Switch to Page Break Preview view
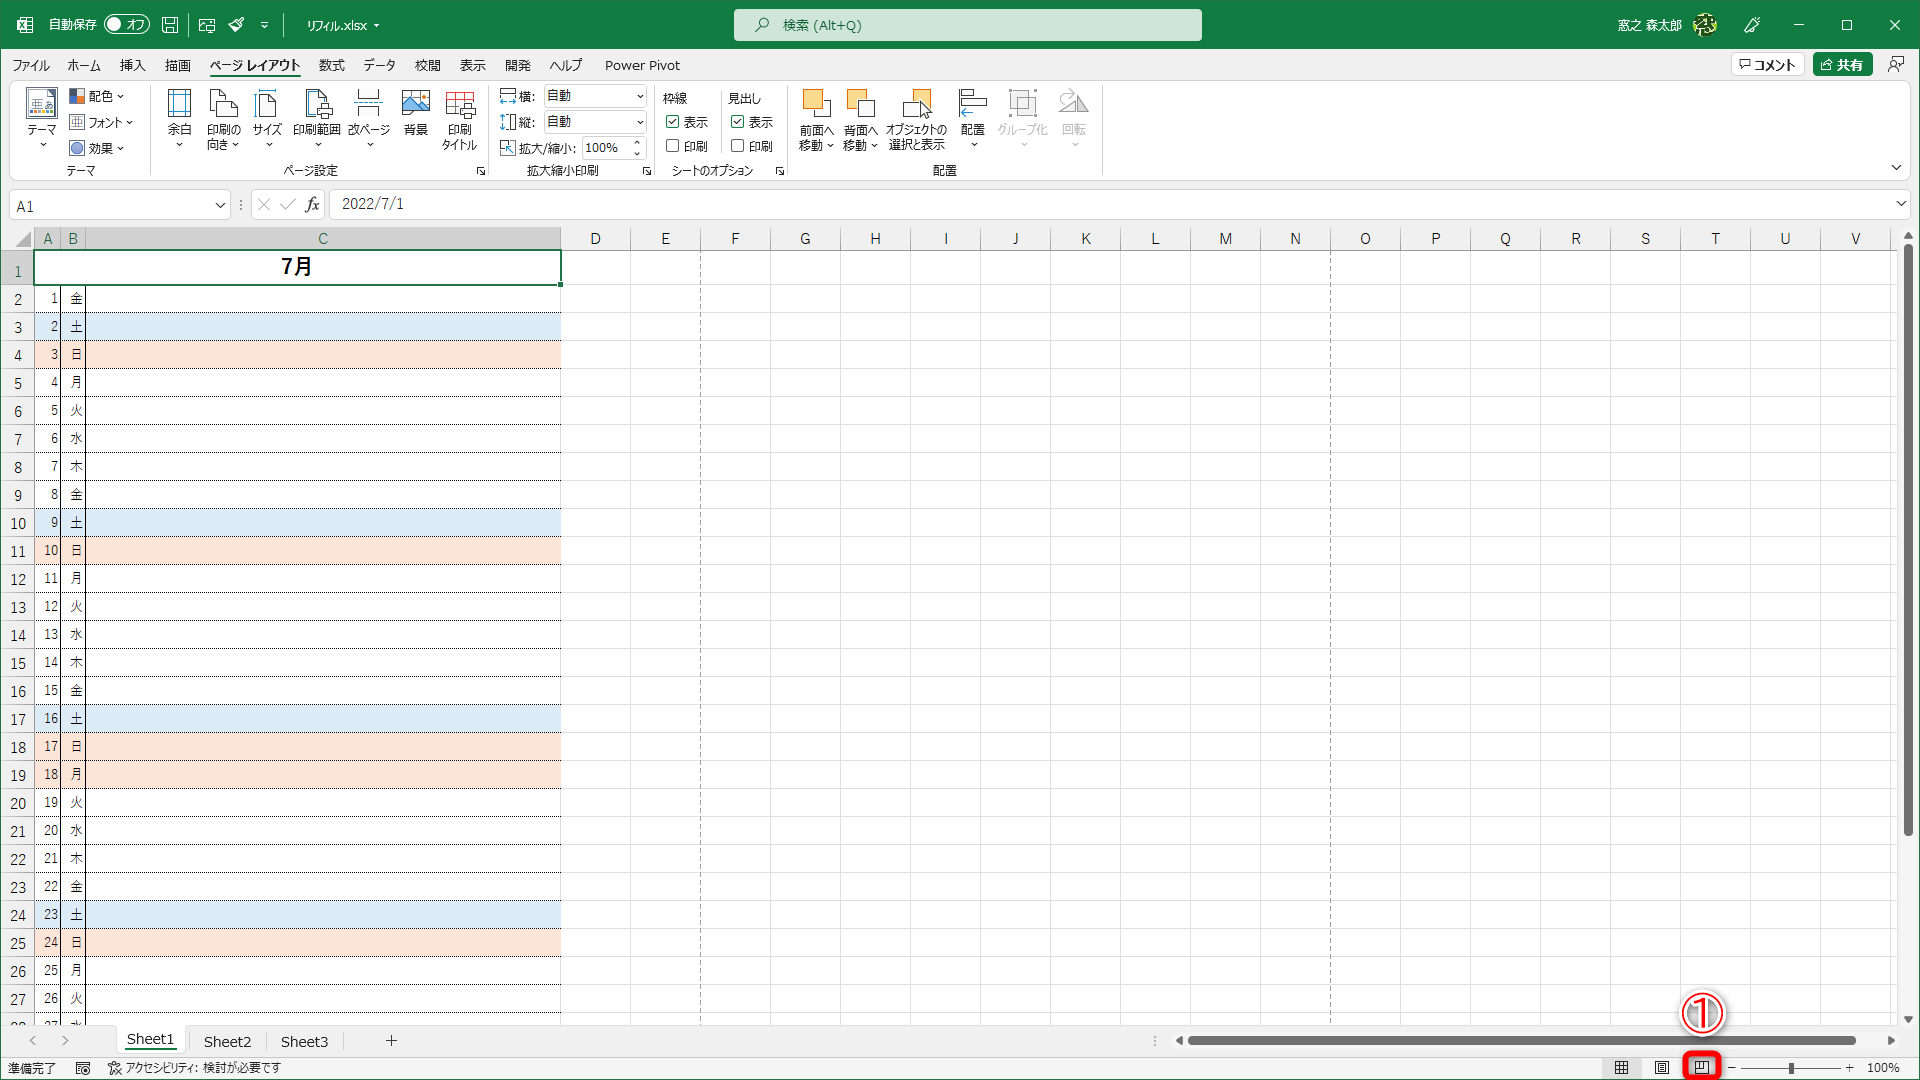This screenshot has height=1080, width=1920. [x=1701, y=1068]
